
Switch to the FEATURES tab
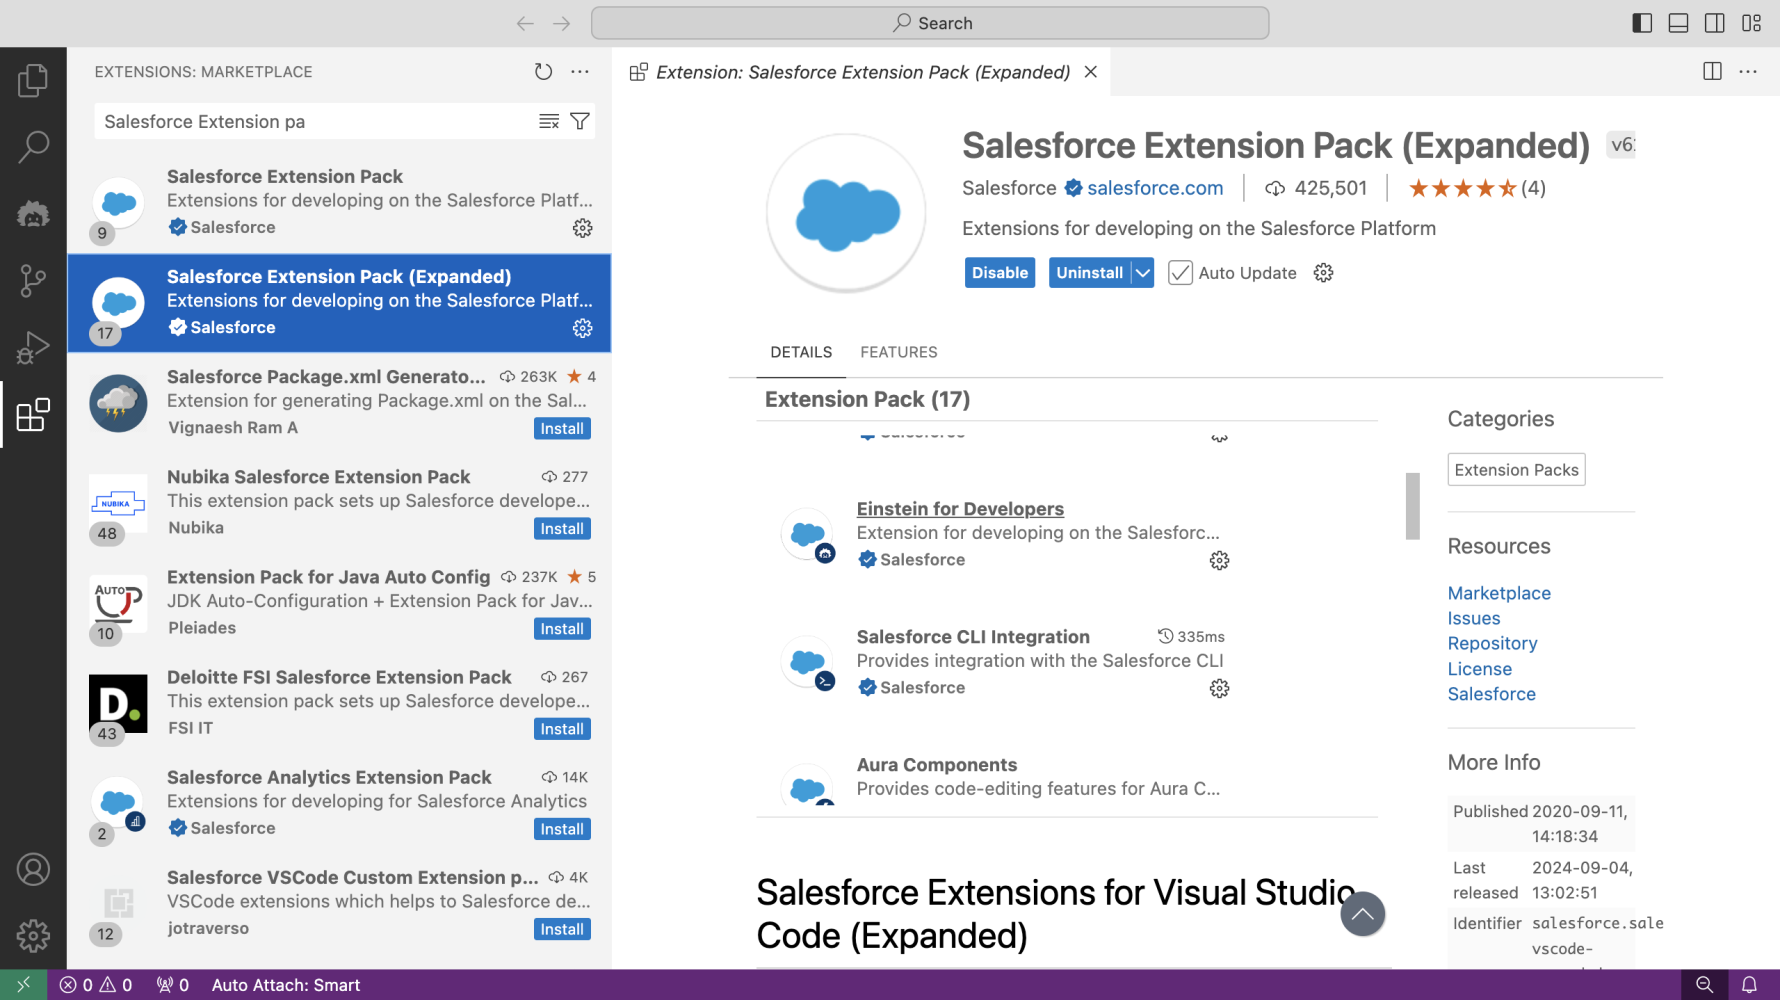click(x=898, y=352)
